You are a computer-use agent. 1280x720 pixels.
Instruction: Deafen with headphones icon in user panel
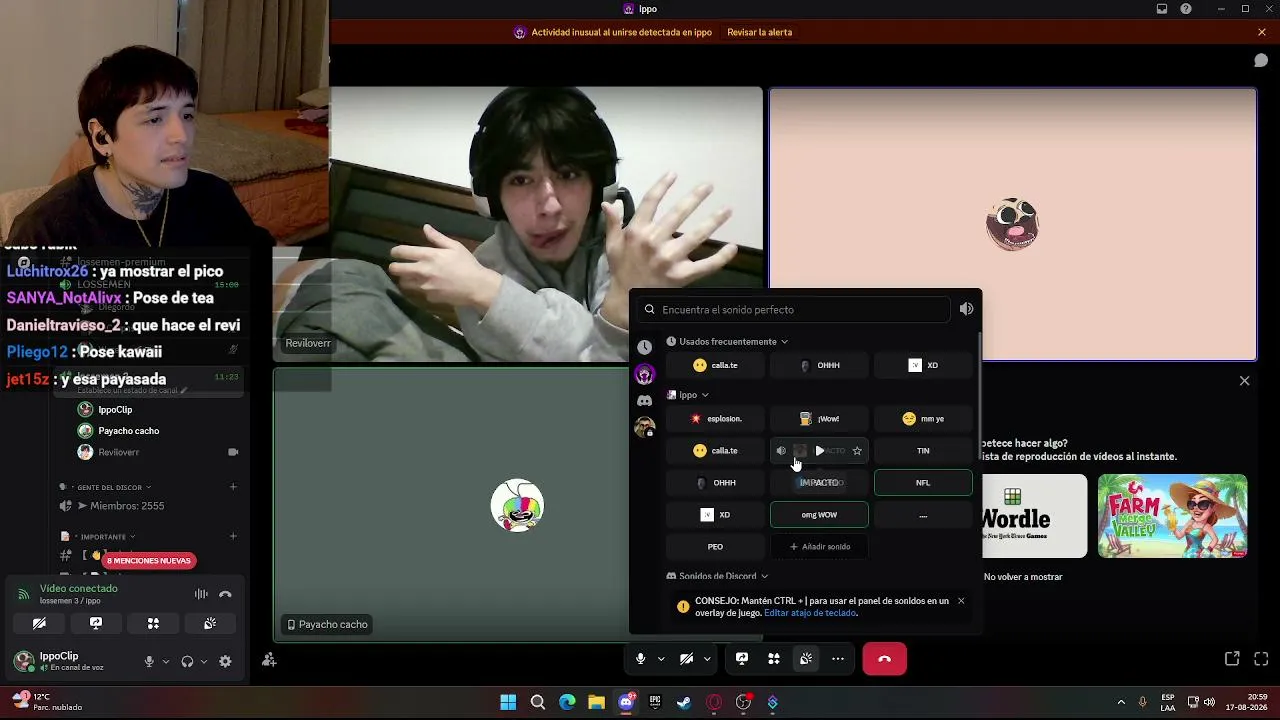[x=187, y=661]
